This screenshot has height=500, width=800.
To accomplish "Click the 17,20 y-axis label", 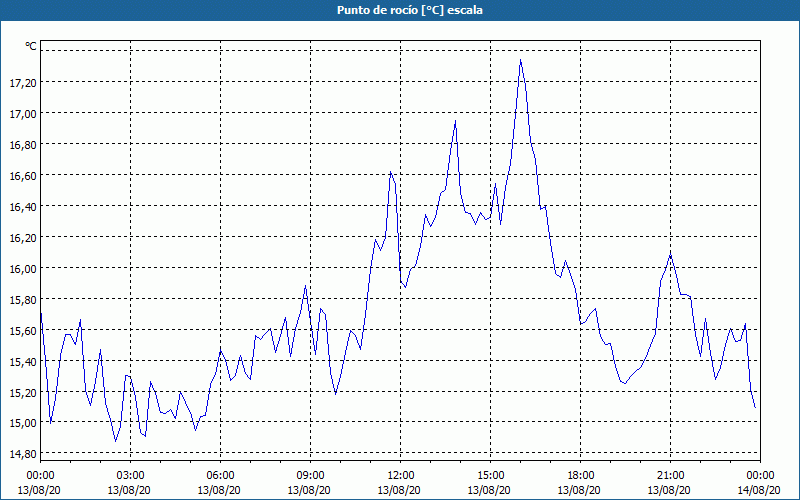I will 23,82.
